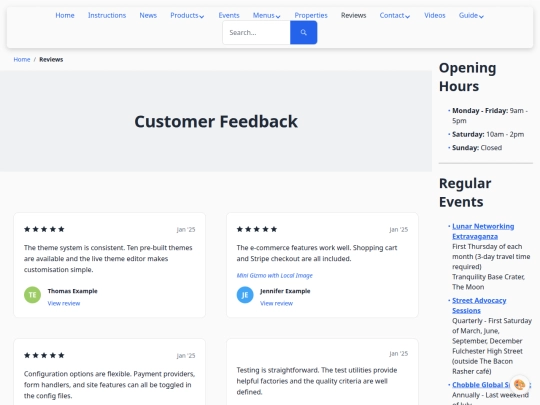Image resolution: width=540 pixels, height=405 pixels.
Task: Click the Testing is straightforward review text
Action: [317, 381]
